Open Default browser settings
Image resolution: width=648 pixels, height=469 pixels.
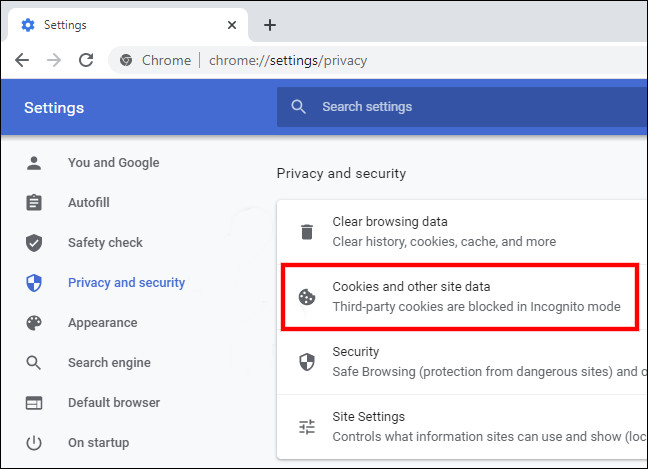point(114,402)
